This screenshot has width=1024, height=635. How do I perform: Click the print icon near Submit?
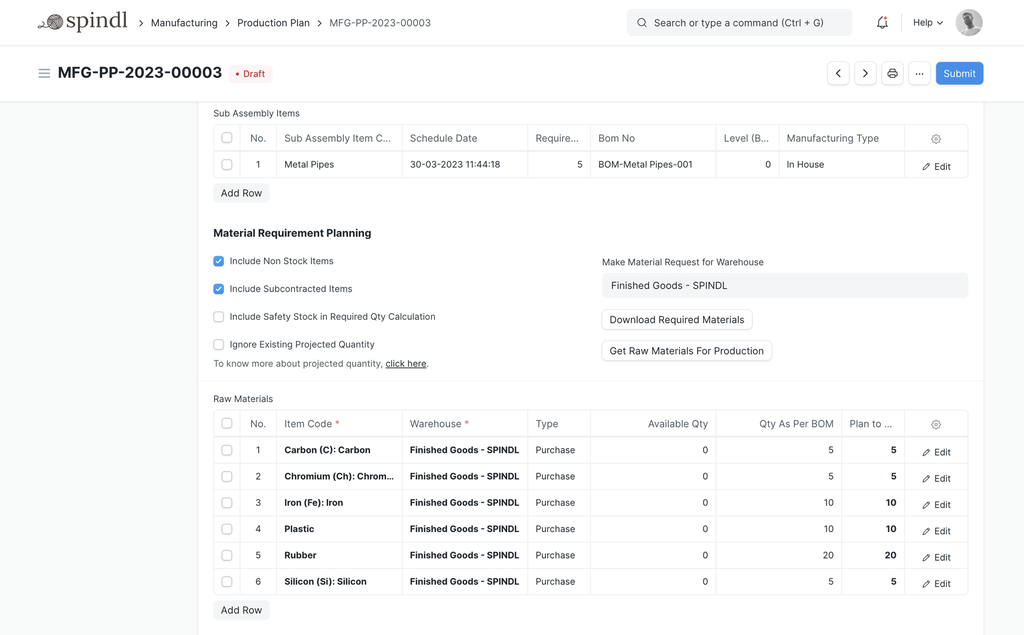coord(892,72)
